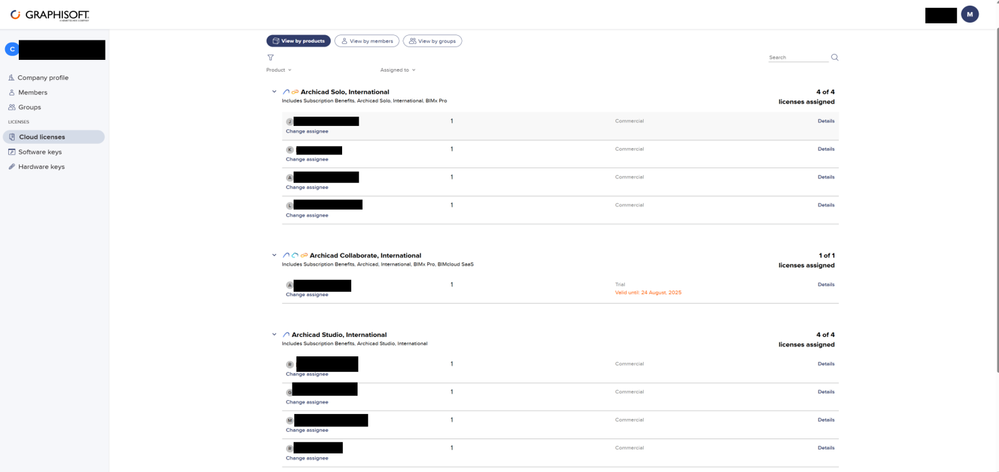Open the user avatar "M" menu
This screenshot has width=999, height=472.
(x=969, y=14)
